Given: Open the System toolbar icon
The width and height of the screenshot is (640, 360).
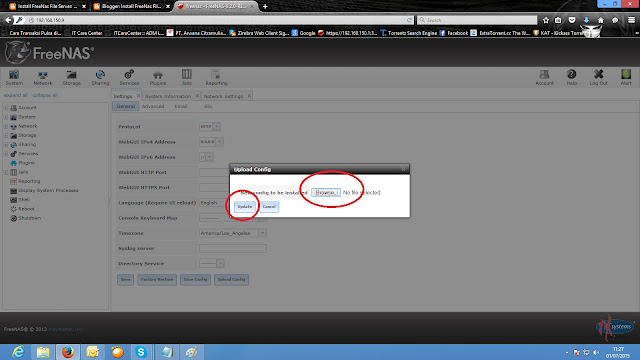Looking at the screenshot, I should [14, 77].
